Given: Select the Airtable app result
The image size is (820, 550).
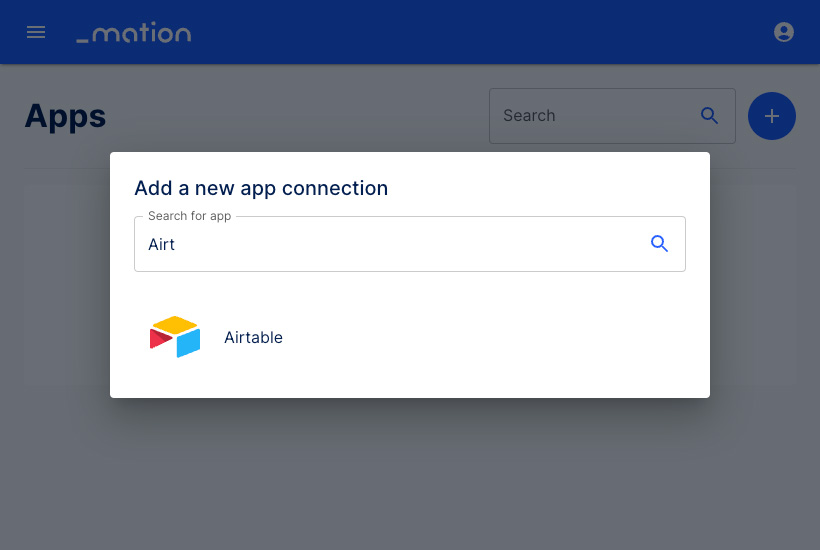Looking at the screenshot, I should [x=409, y=337].
